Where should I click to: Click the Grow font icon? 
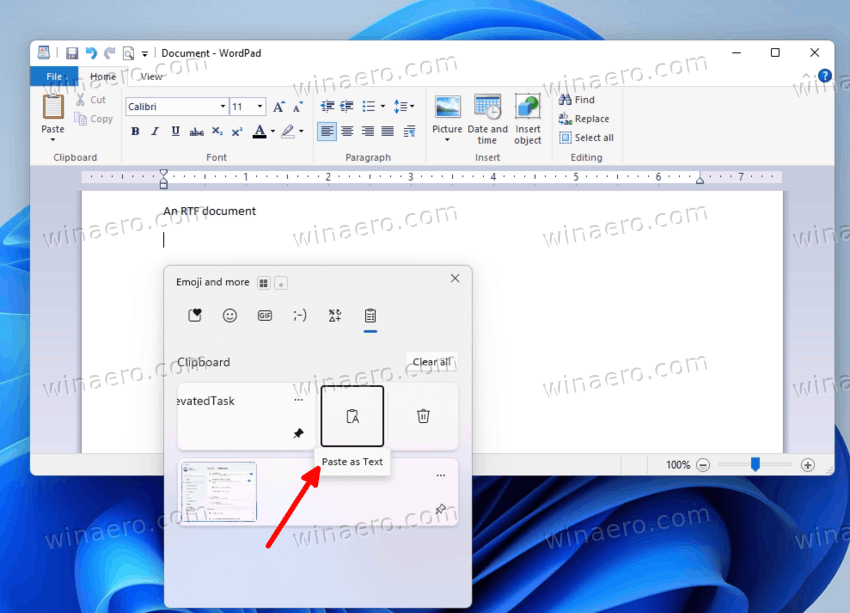pos(279,107)
